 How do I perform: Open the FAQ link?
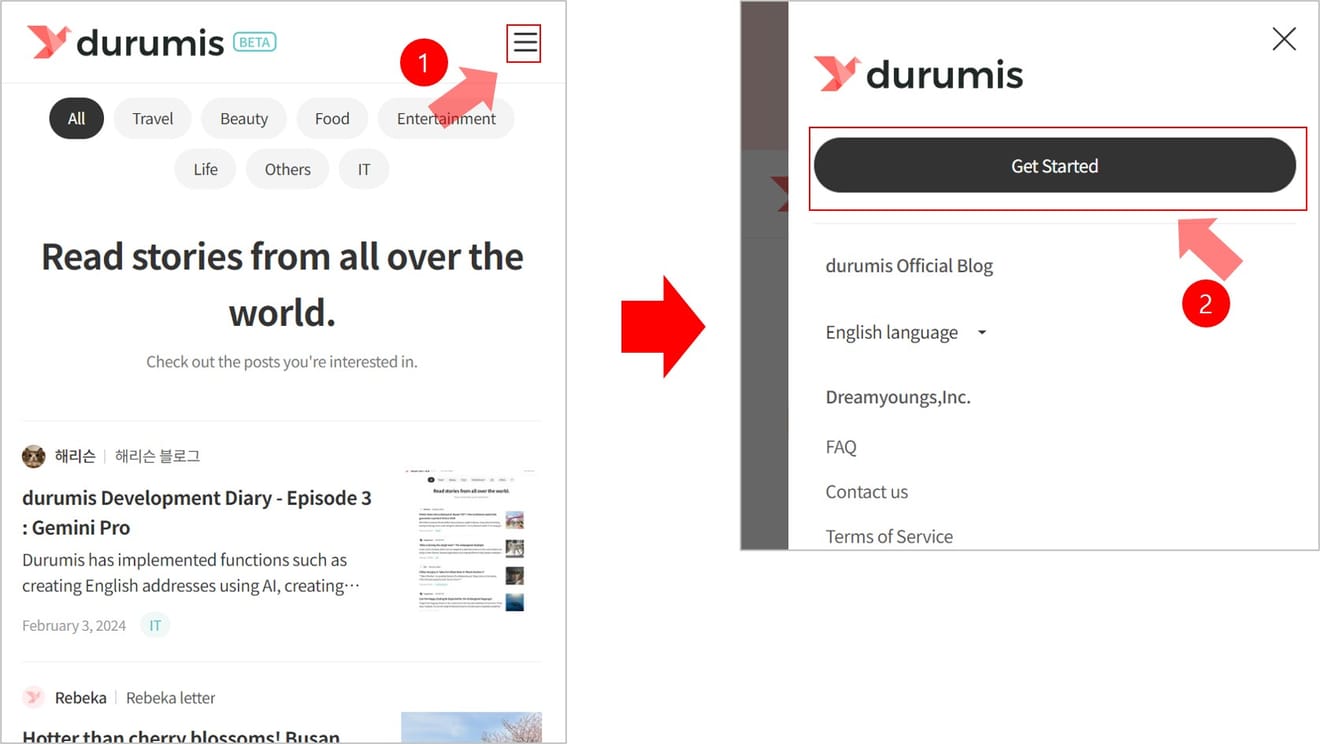[x=841, y=447]
